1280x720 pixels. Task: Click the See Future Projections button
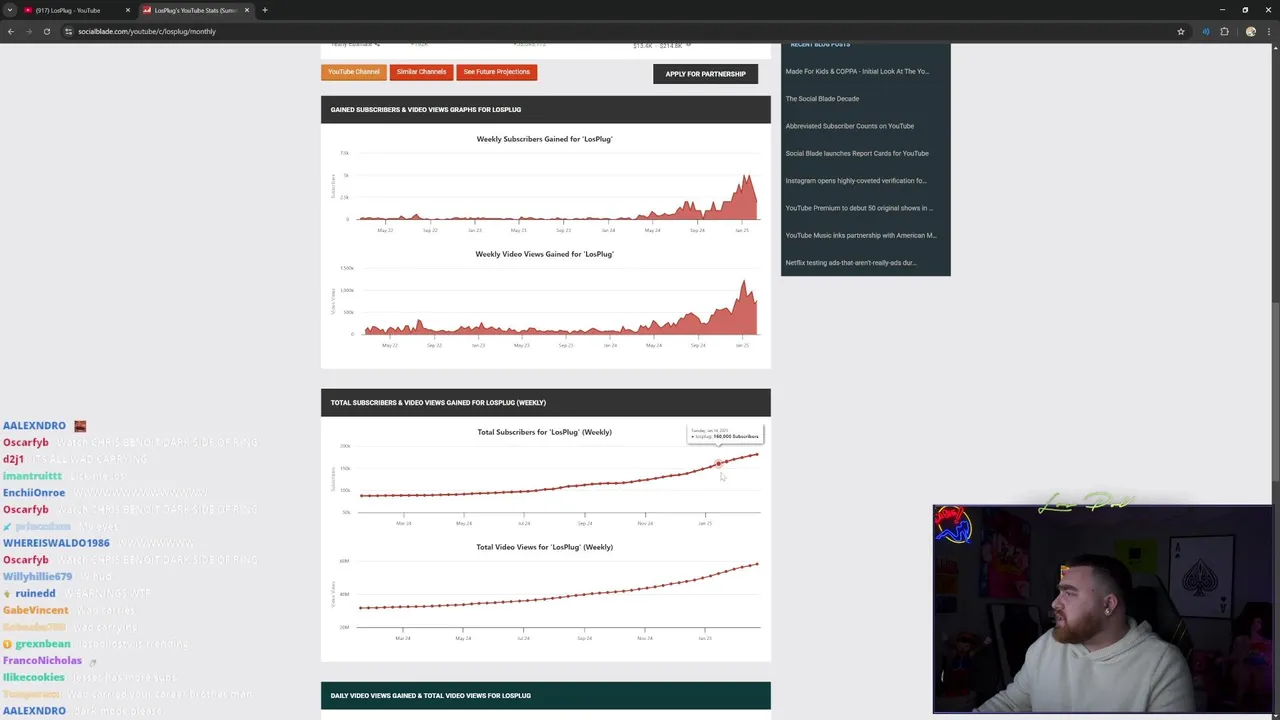[x=497, y=72]
